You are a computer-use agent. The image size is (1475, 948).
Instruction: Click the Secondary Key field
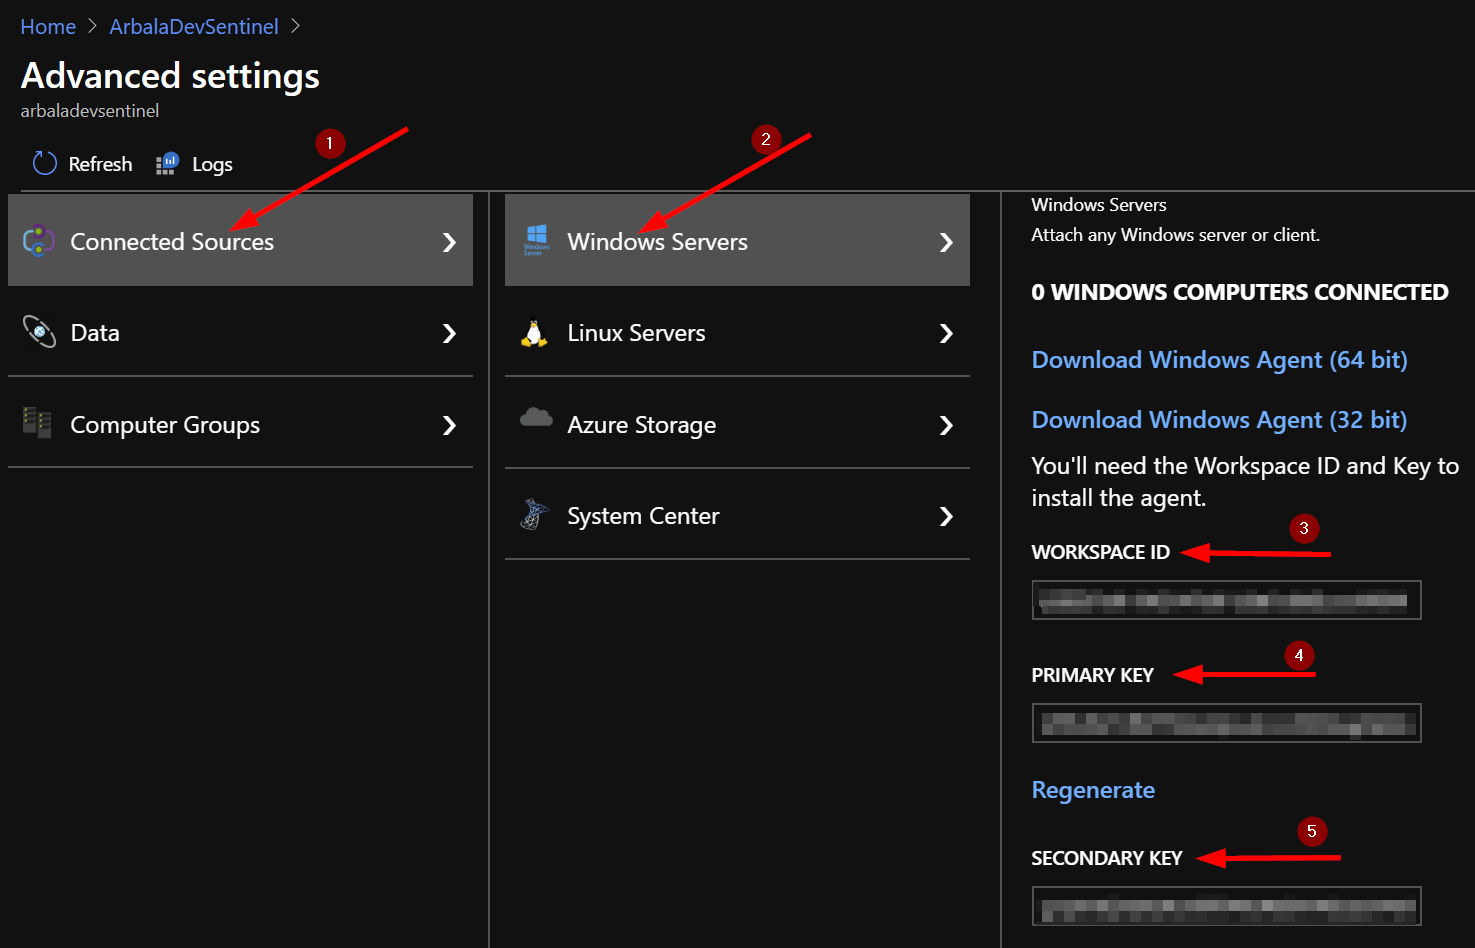coord(1226,906)
